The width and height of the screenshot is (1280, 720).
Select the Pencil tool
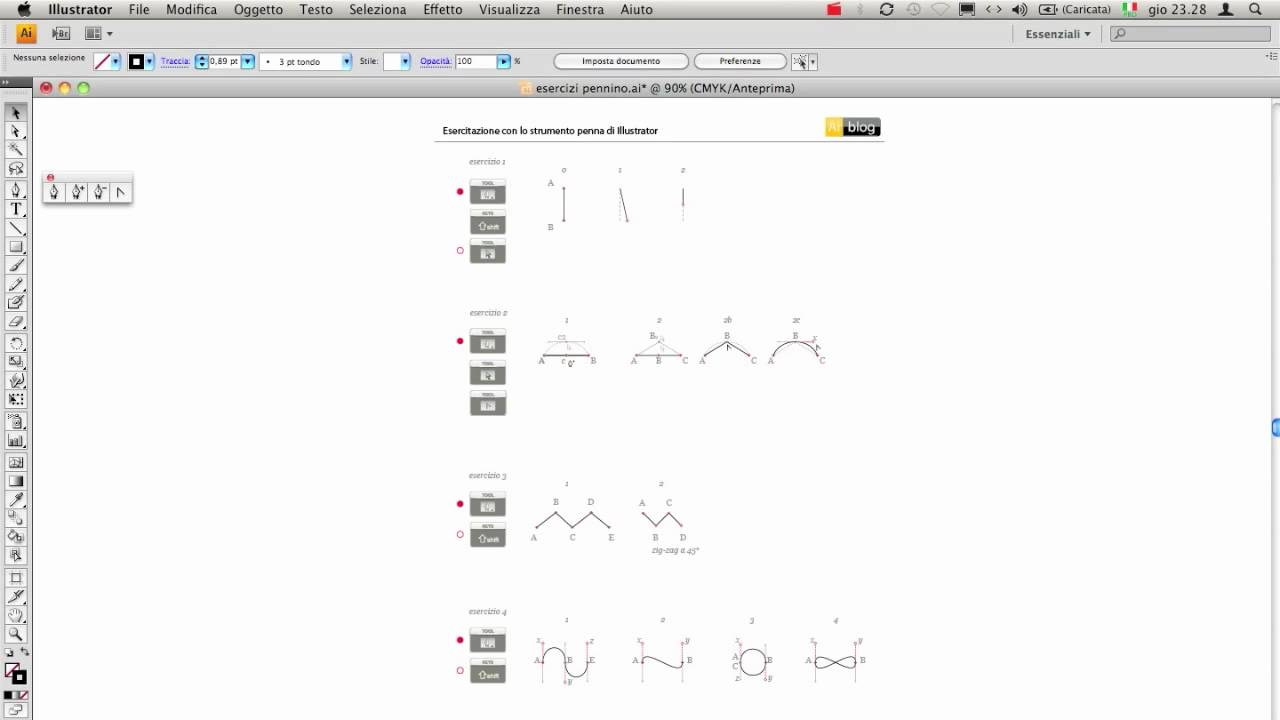pos(16,285)
